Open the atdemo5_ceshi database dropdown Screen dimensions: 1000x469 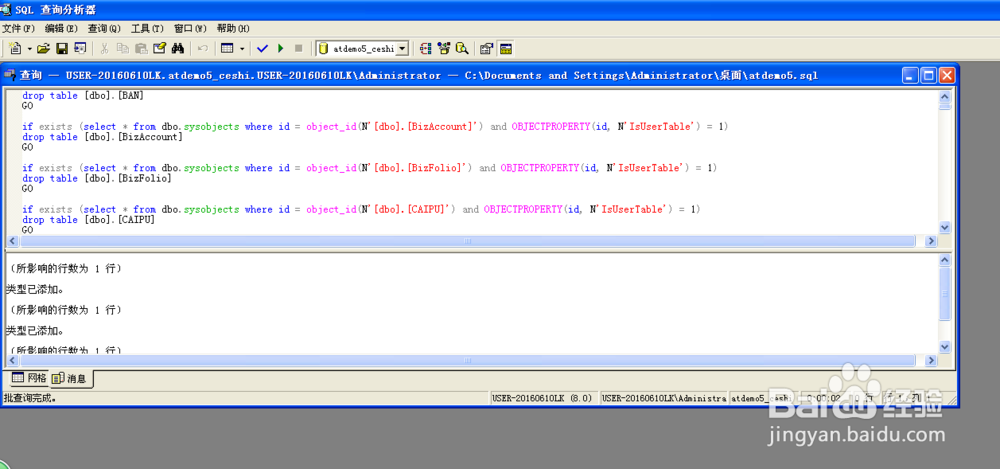[x=402, y=48]
